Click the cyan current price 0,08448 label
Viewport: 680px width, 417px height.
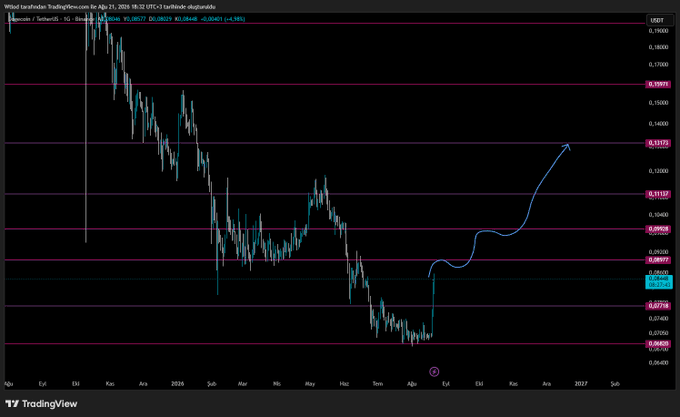(659, 282)
